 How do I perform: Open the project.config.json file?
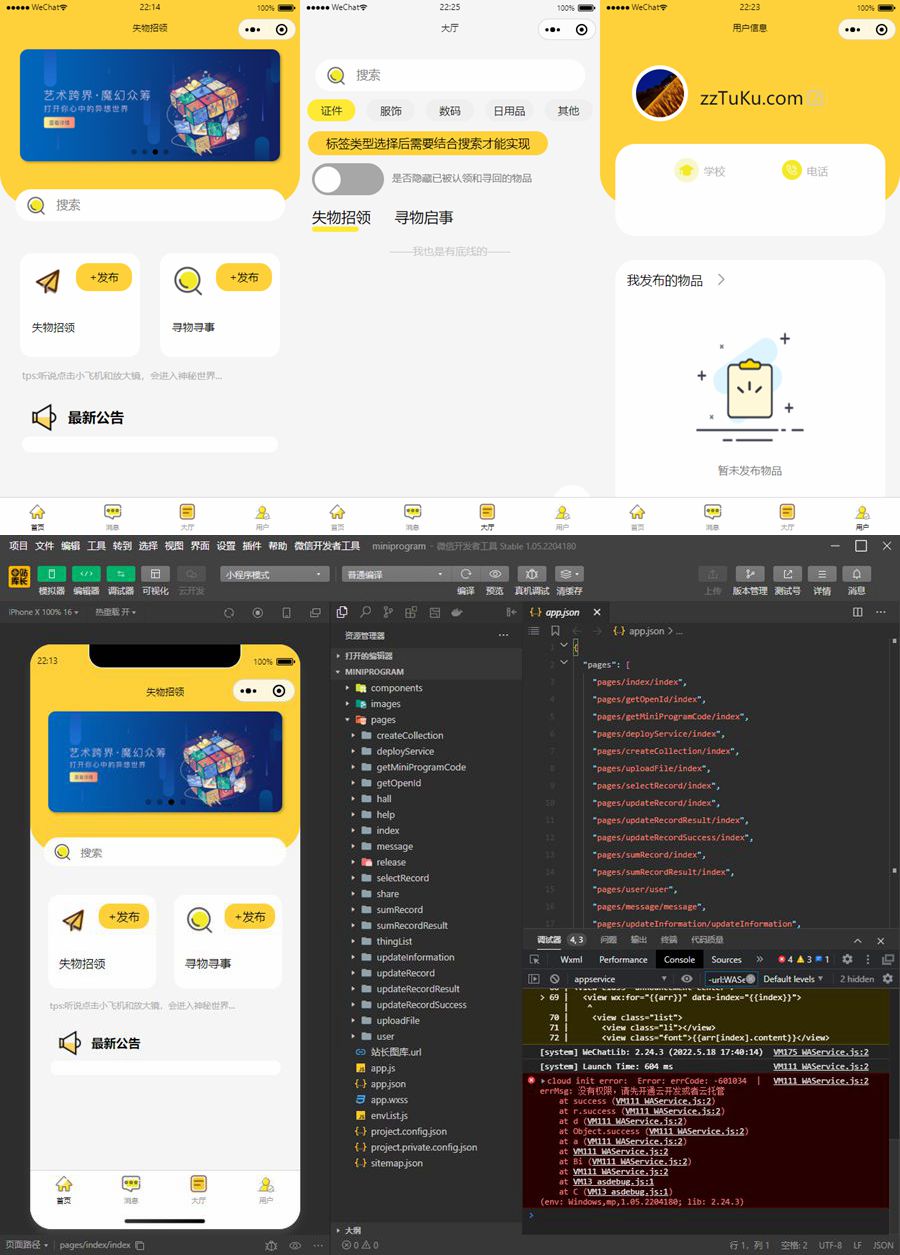(409, 1131)
